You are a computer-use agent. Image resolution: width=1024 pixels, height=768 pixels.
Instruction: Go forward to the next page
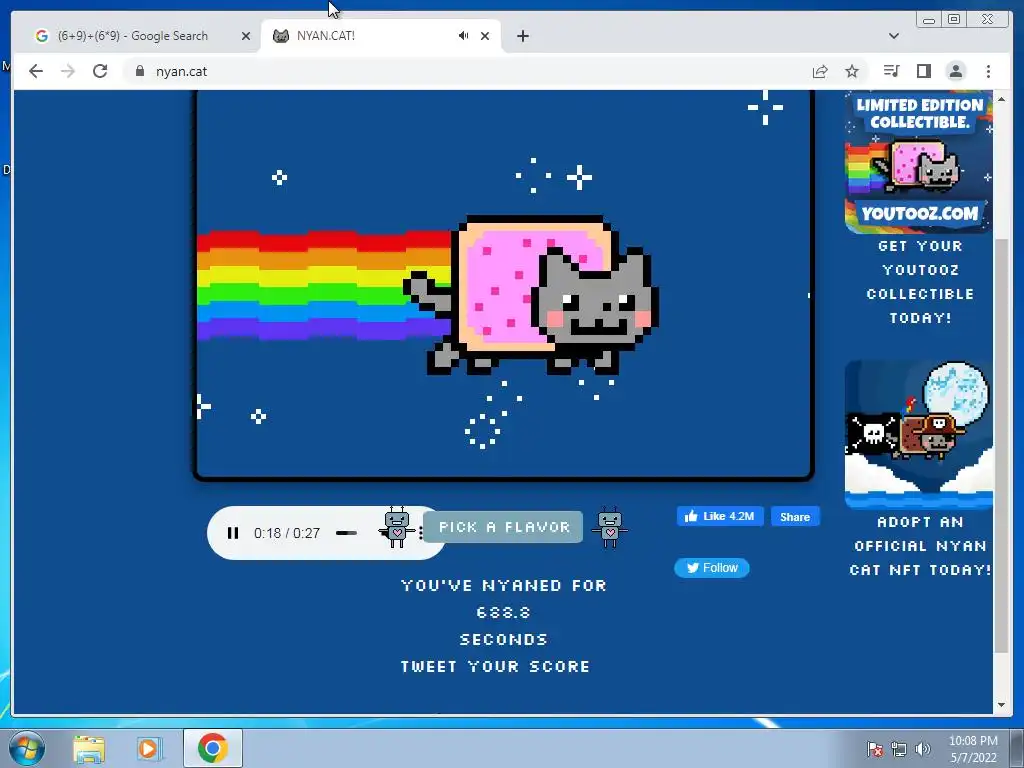(68, 71)
